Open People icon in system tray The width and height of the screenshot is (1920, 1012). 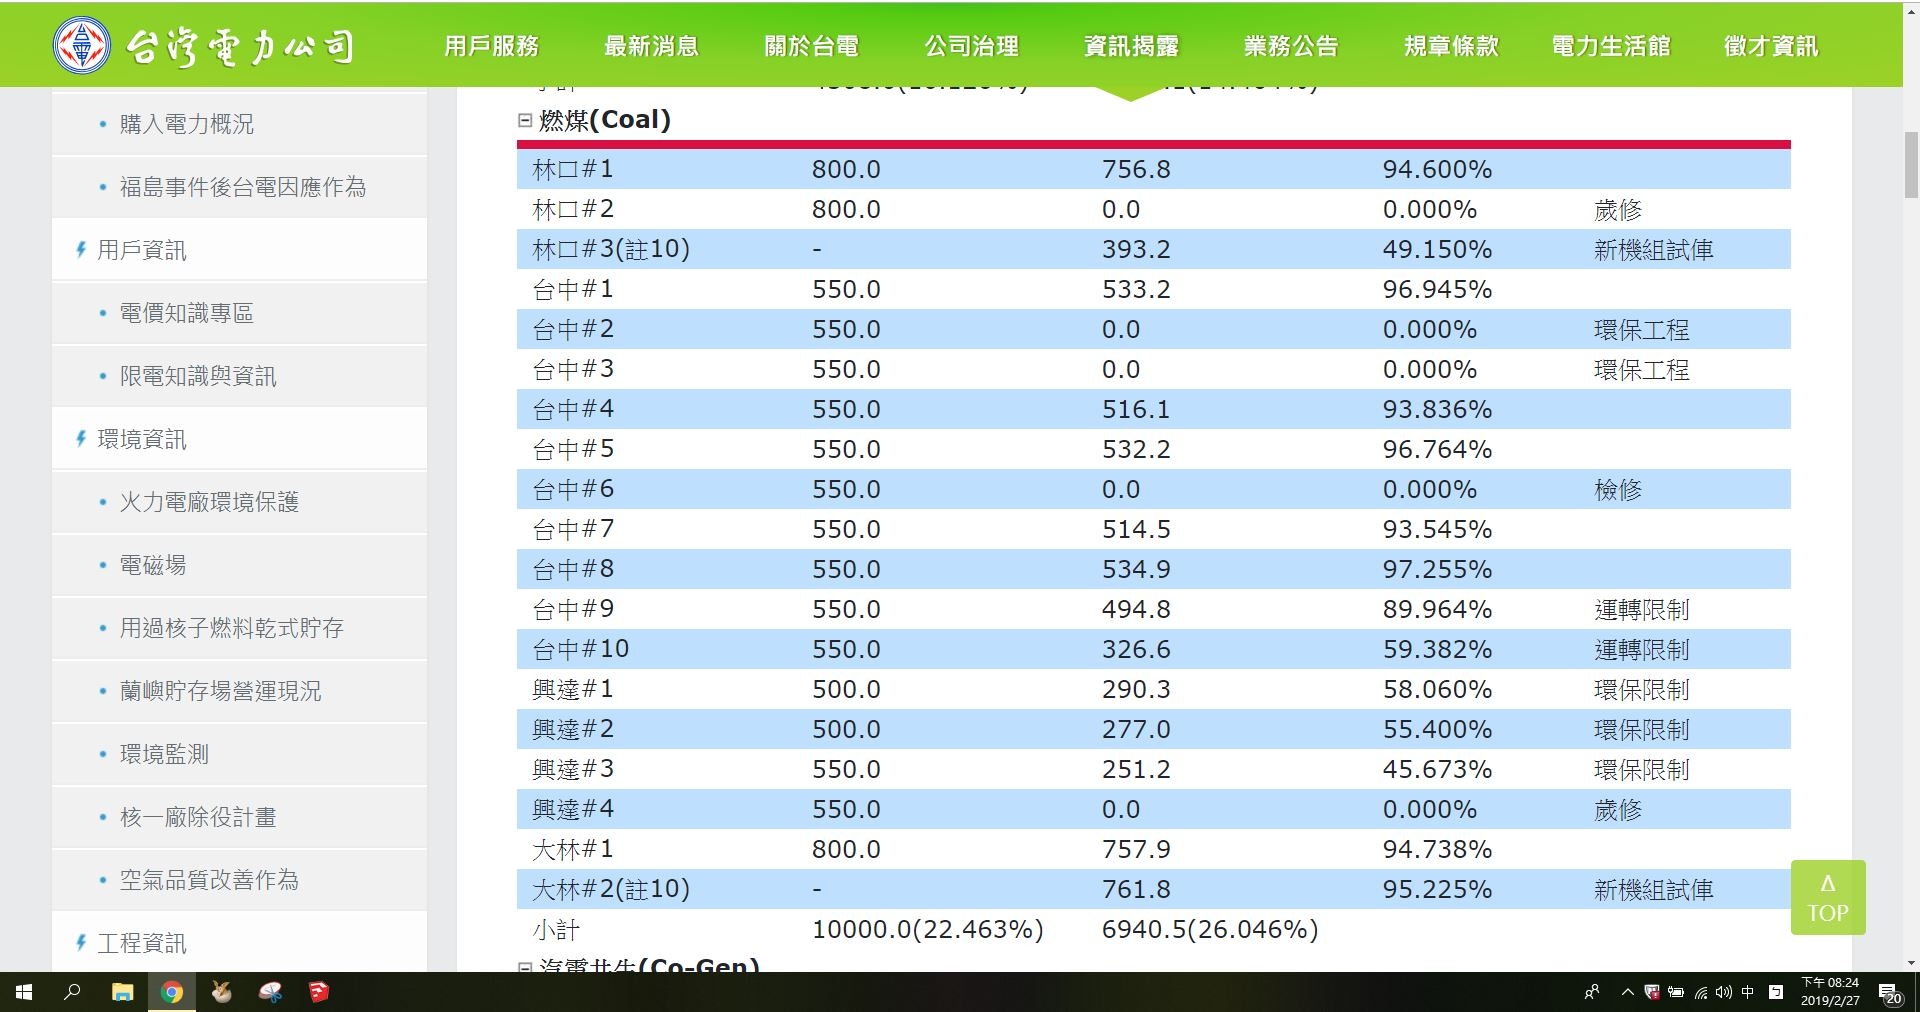pos(1592,992)
